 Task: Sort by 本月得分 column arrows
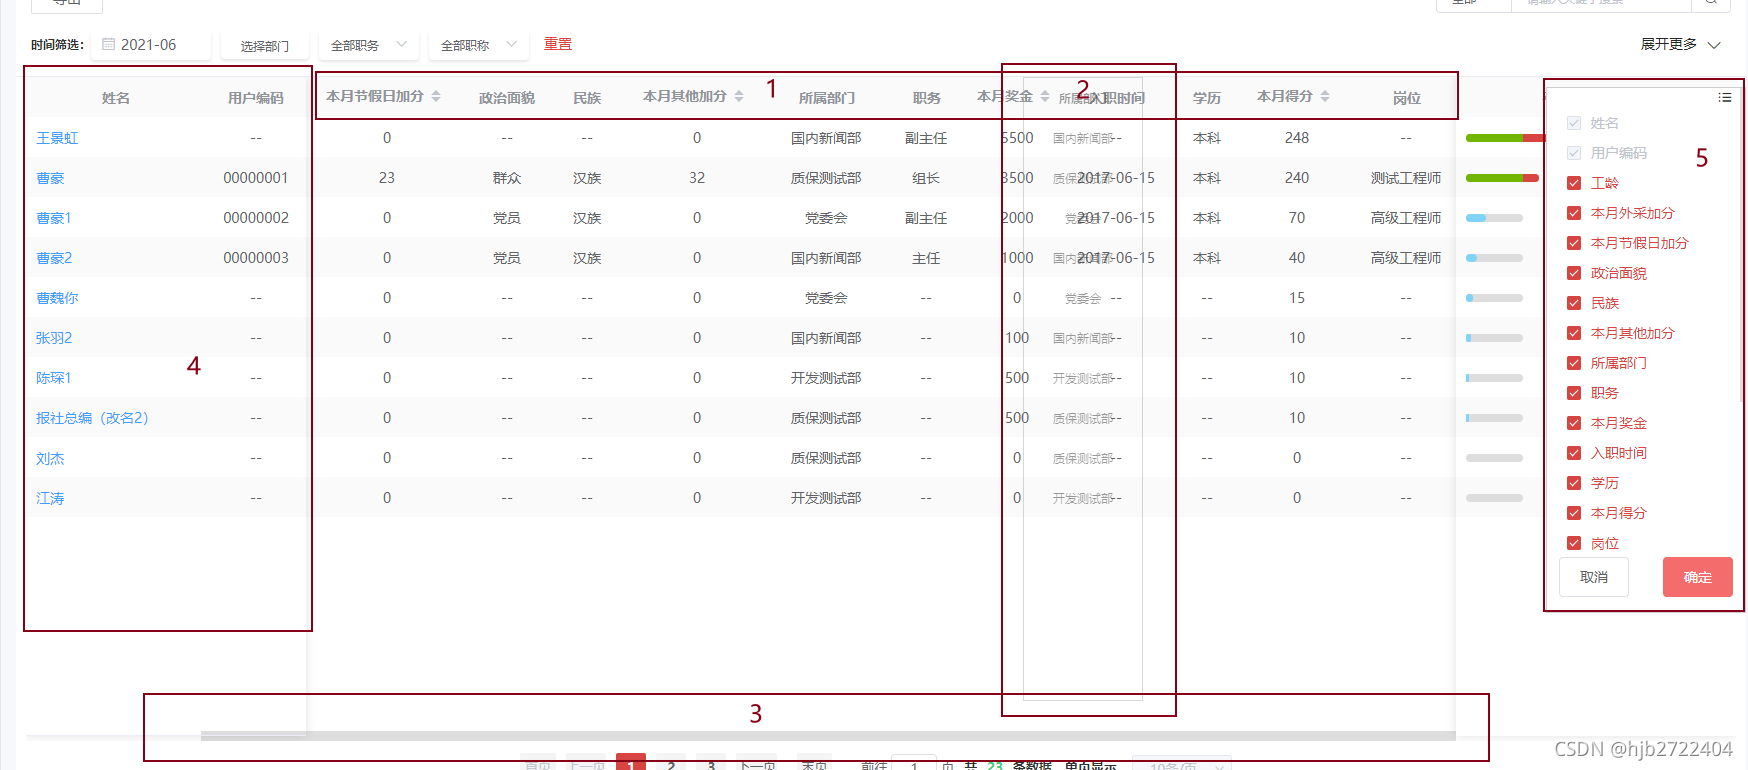click(1325, 97)
